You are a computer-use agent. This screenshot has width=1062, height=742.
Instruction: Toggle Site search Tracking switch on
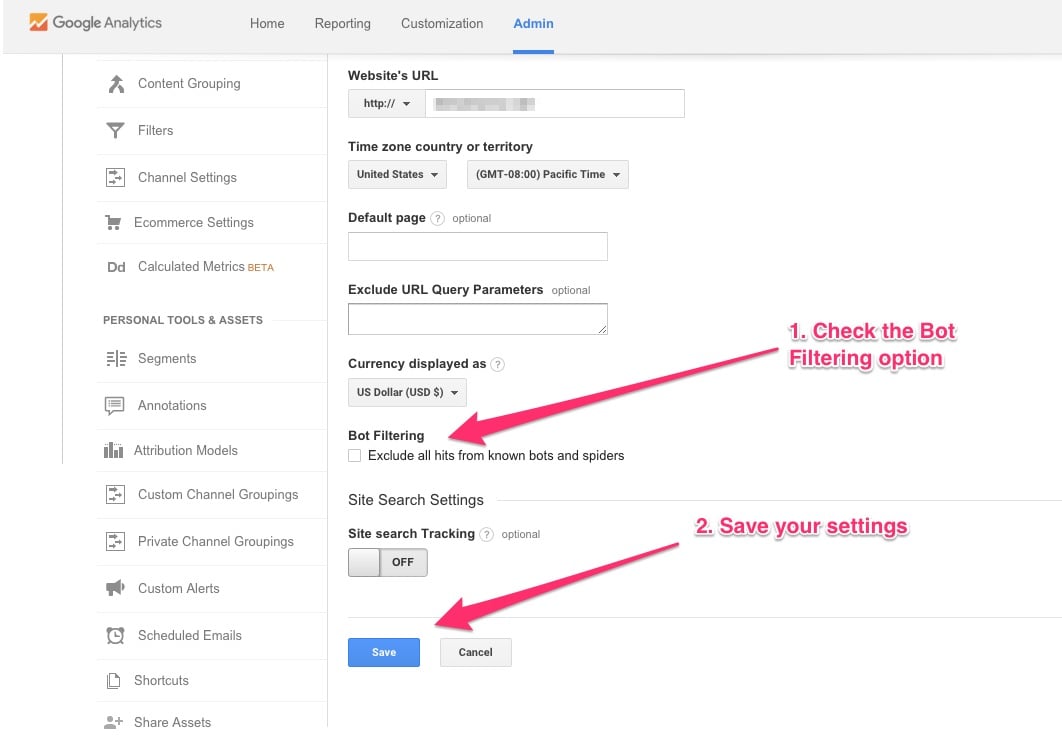(387, 563)
